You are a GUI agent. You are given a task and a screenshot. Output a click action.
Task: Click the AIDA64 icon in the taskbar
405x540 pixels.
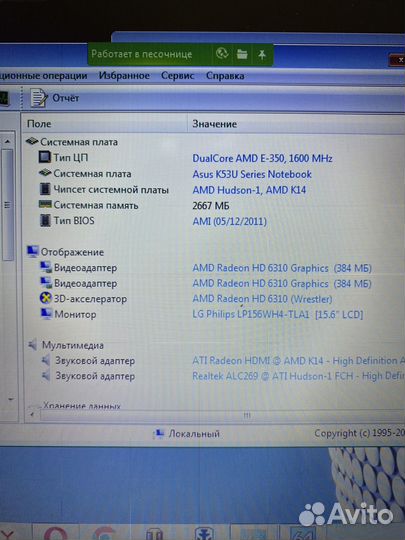[303, 533]
